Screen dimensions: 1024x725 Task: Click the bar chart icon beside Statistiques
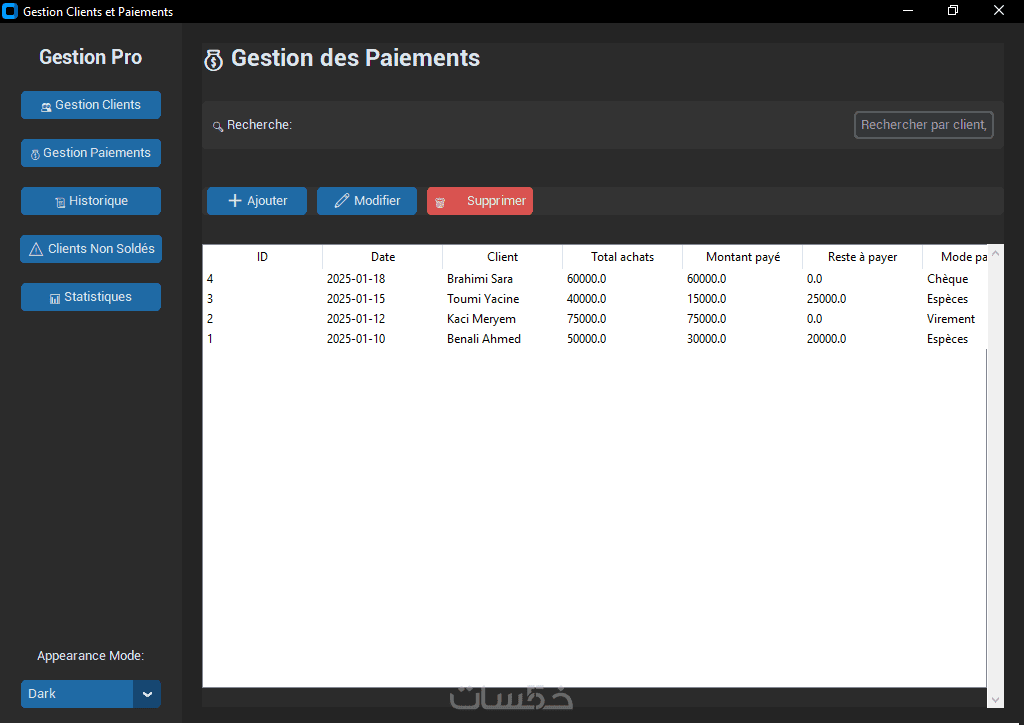click(55, 298)
